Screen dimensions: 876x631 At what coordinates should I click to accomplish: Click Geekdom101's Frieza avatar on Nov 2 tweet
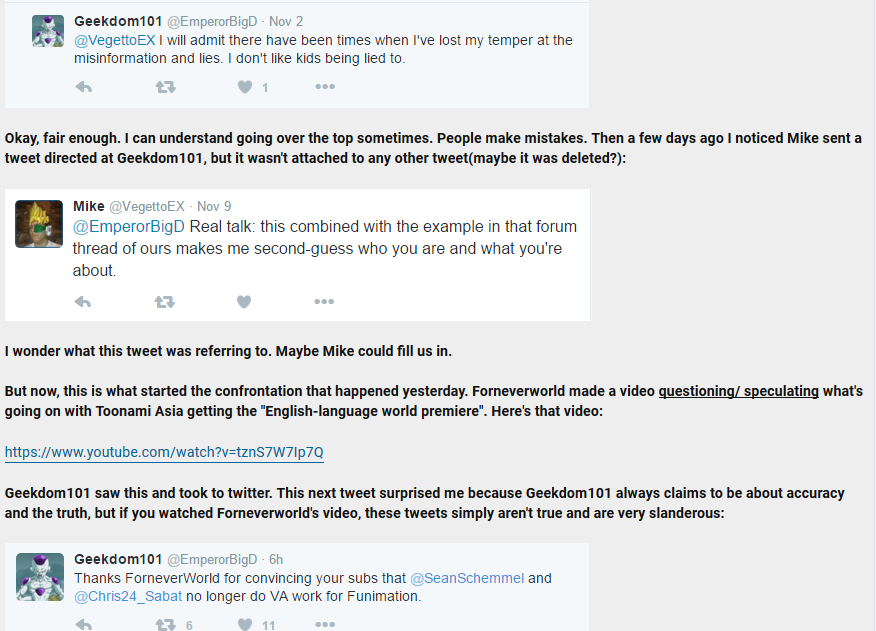pos(47,31)
